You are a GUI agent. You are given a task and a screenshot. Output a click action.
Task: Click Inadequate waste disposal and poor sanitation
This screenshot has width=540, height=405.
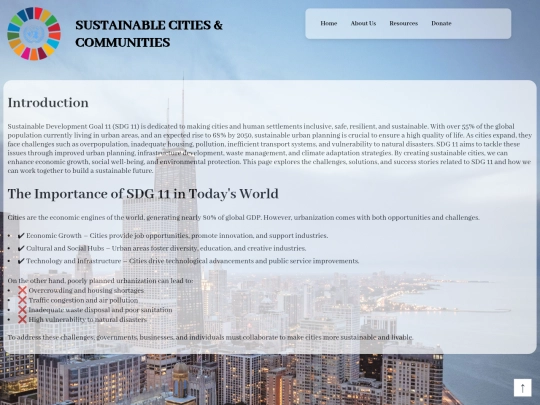pos(100,310)
